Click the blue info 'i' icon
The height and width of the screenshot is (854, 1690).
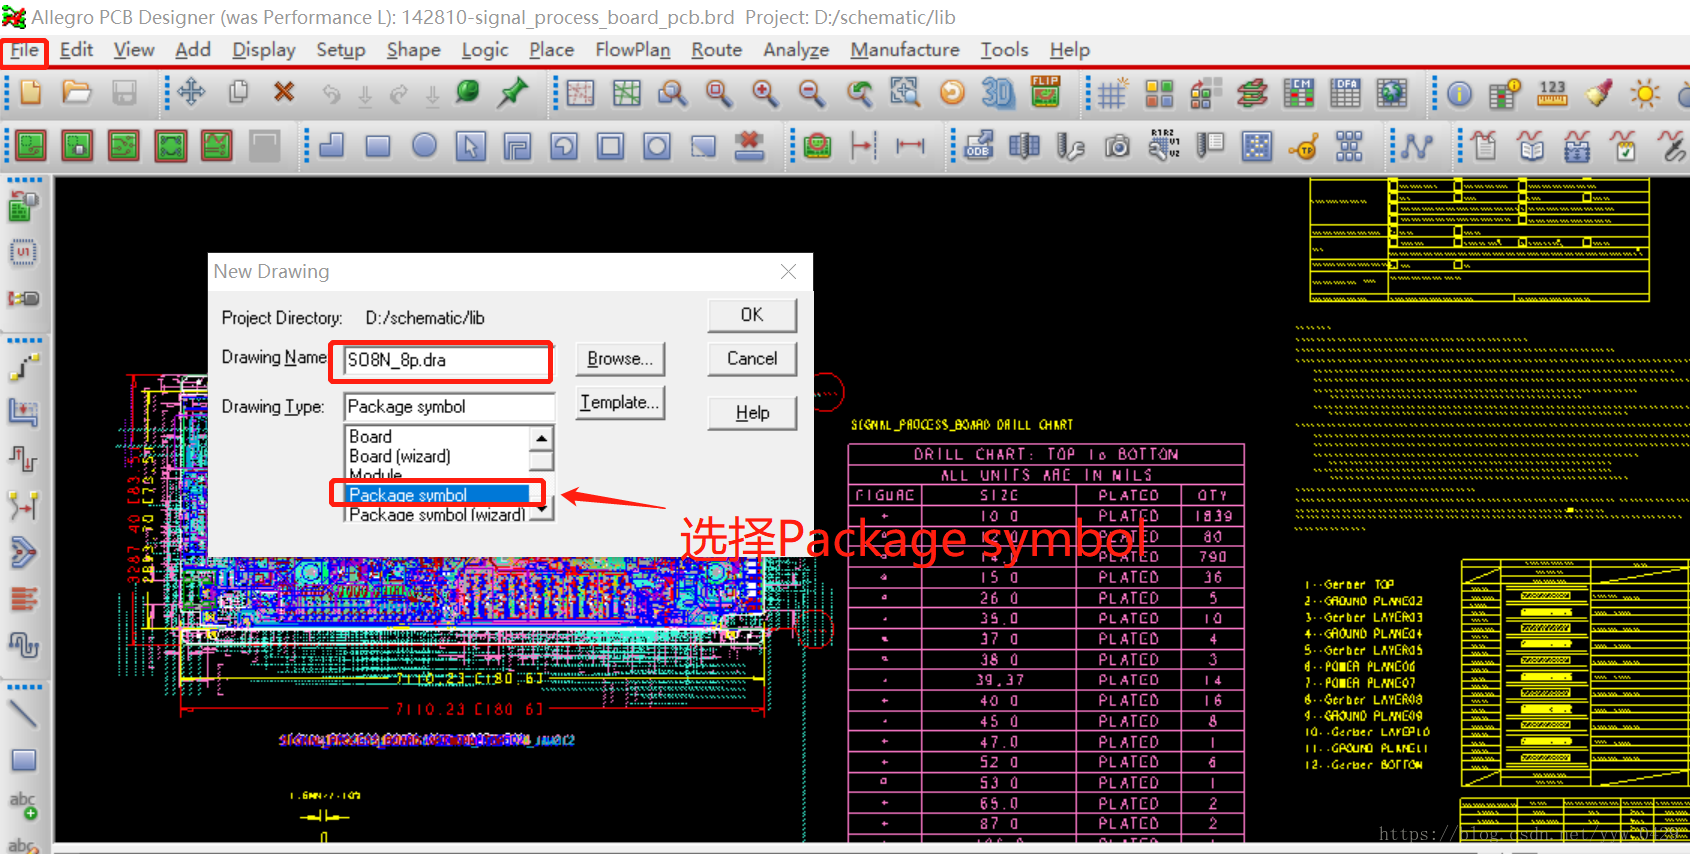click(x=1459, y=94)
